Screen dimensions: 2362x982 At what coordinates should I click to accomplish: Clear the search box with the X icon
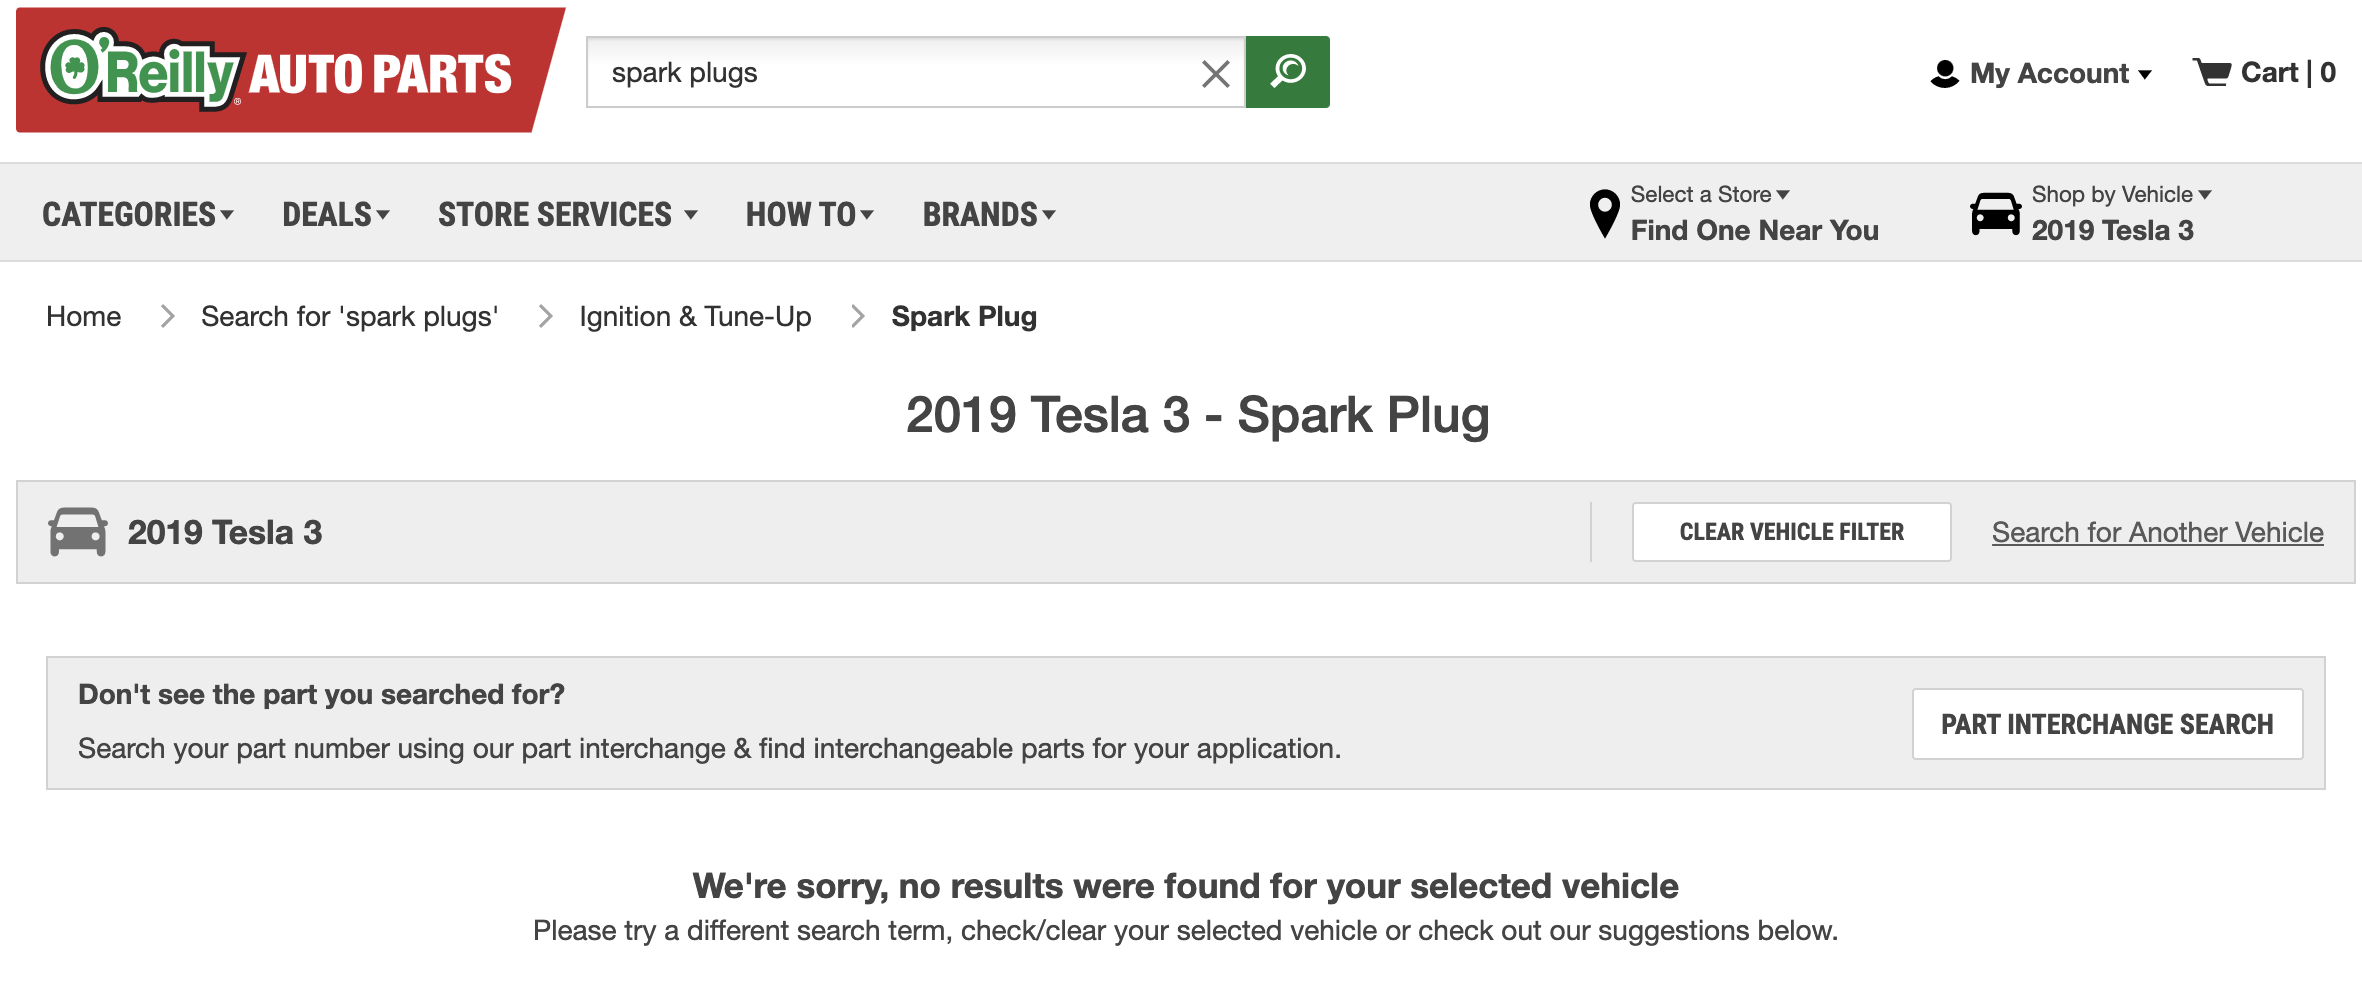click(x=1215, y=73)
